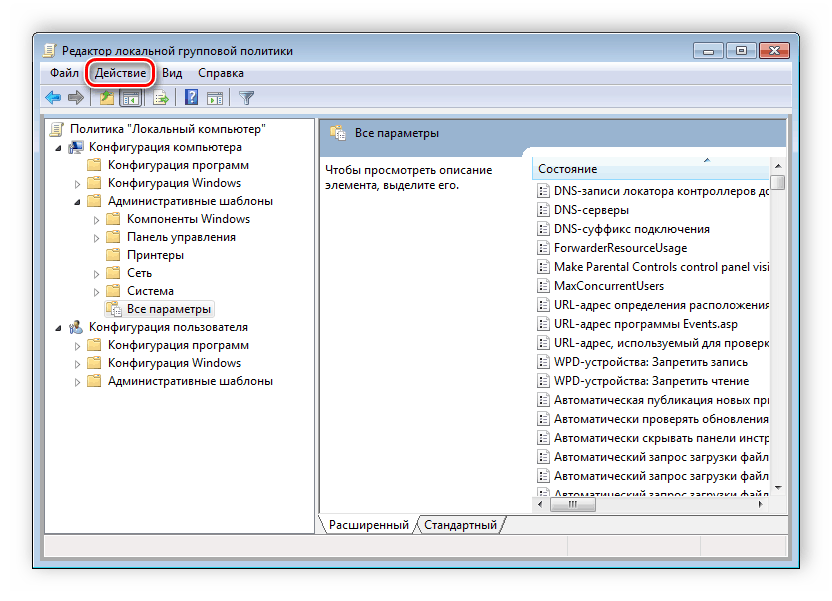Go up one level with folder-arrow icon
The width and height of the screenshot is (832, 601).
[107, 98]
